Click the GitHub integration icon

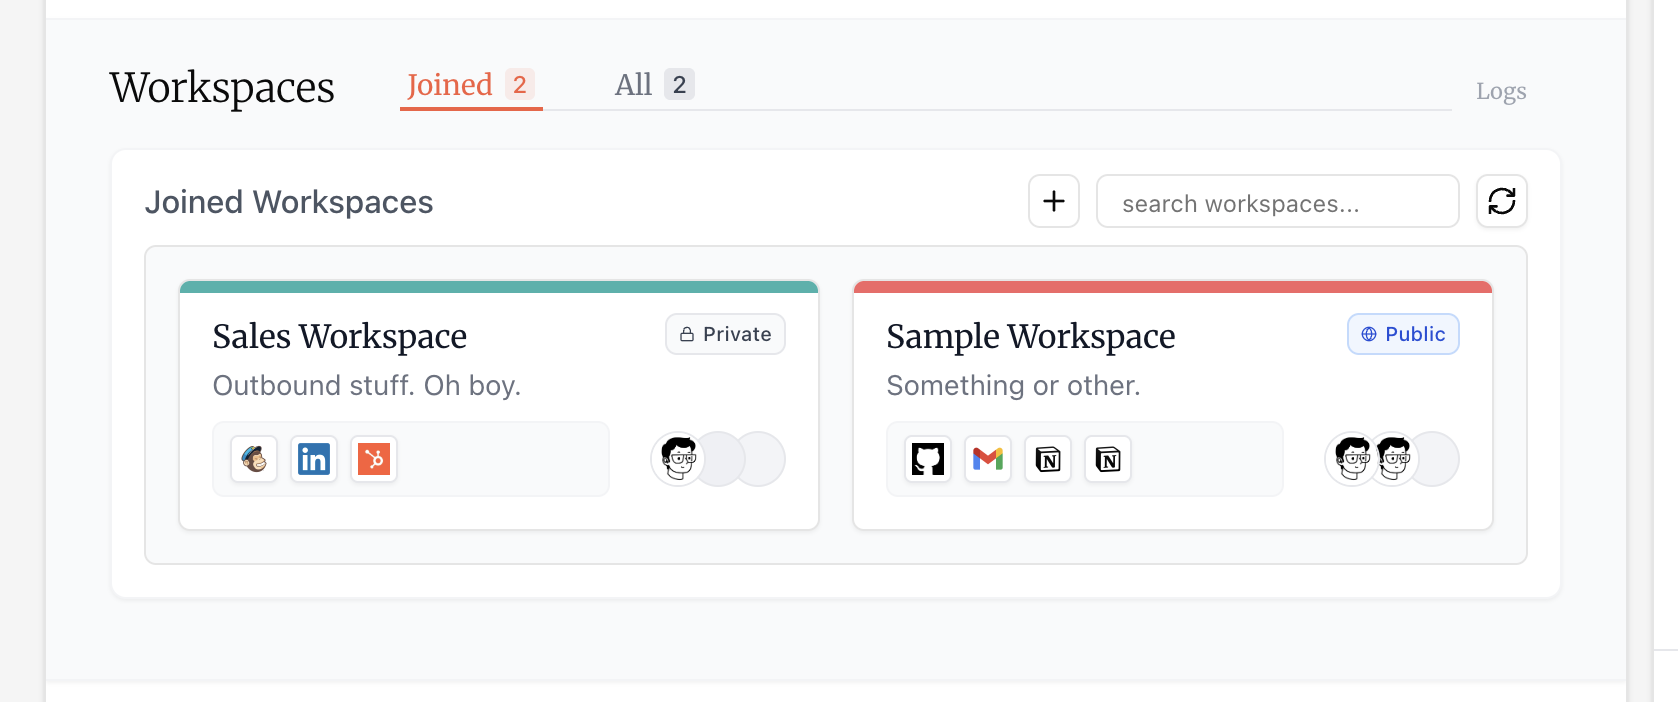click(928, 460)
